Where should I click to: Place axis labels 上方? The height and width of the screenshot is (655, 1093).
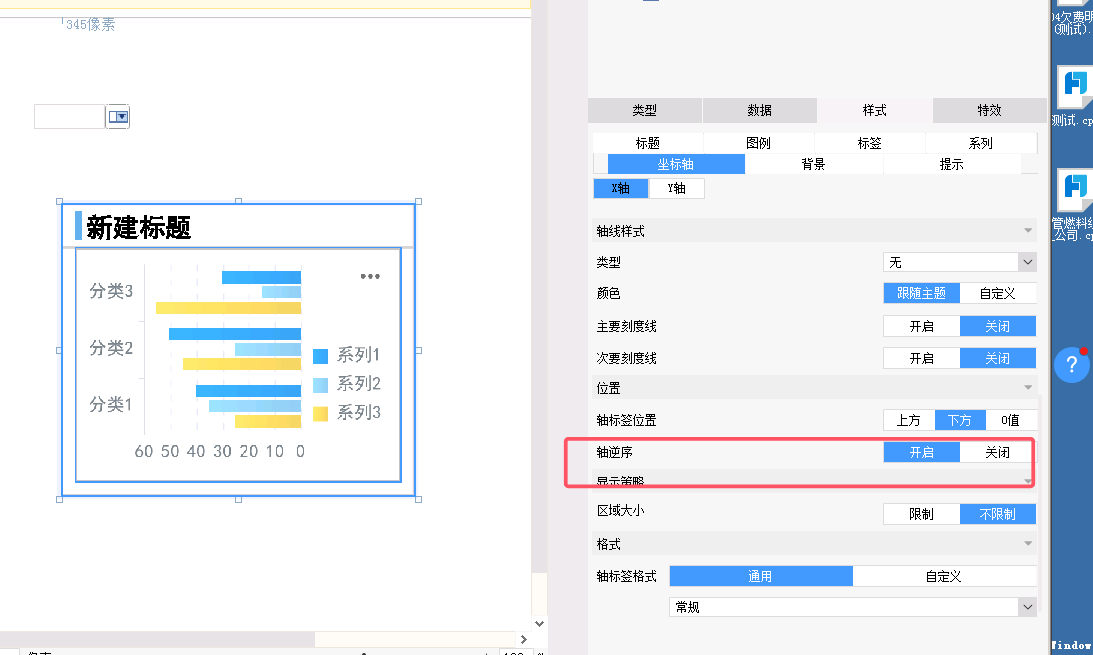tap(909, 420)
